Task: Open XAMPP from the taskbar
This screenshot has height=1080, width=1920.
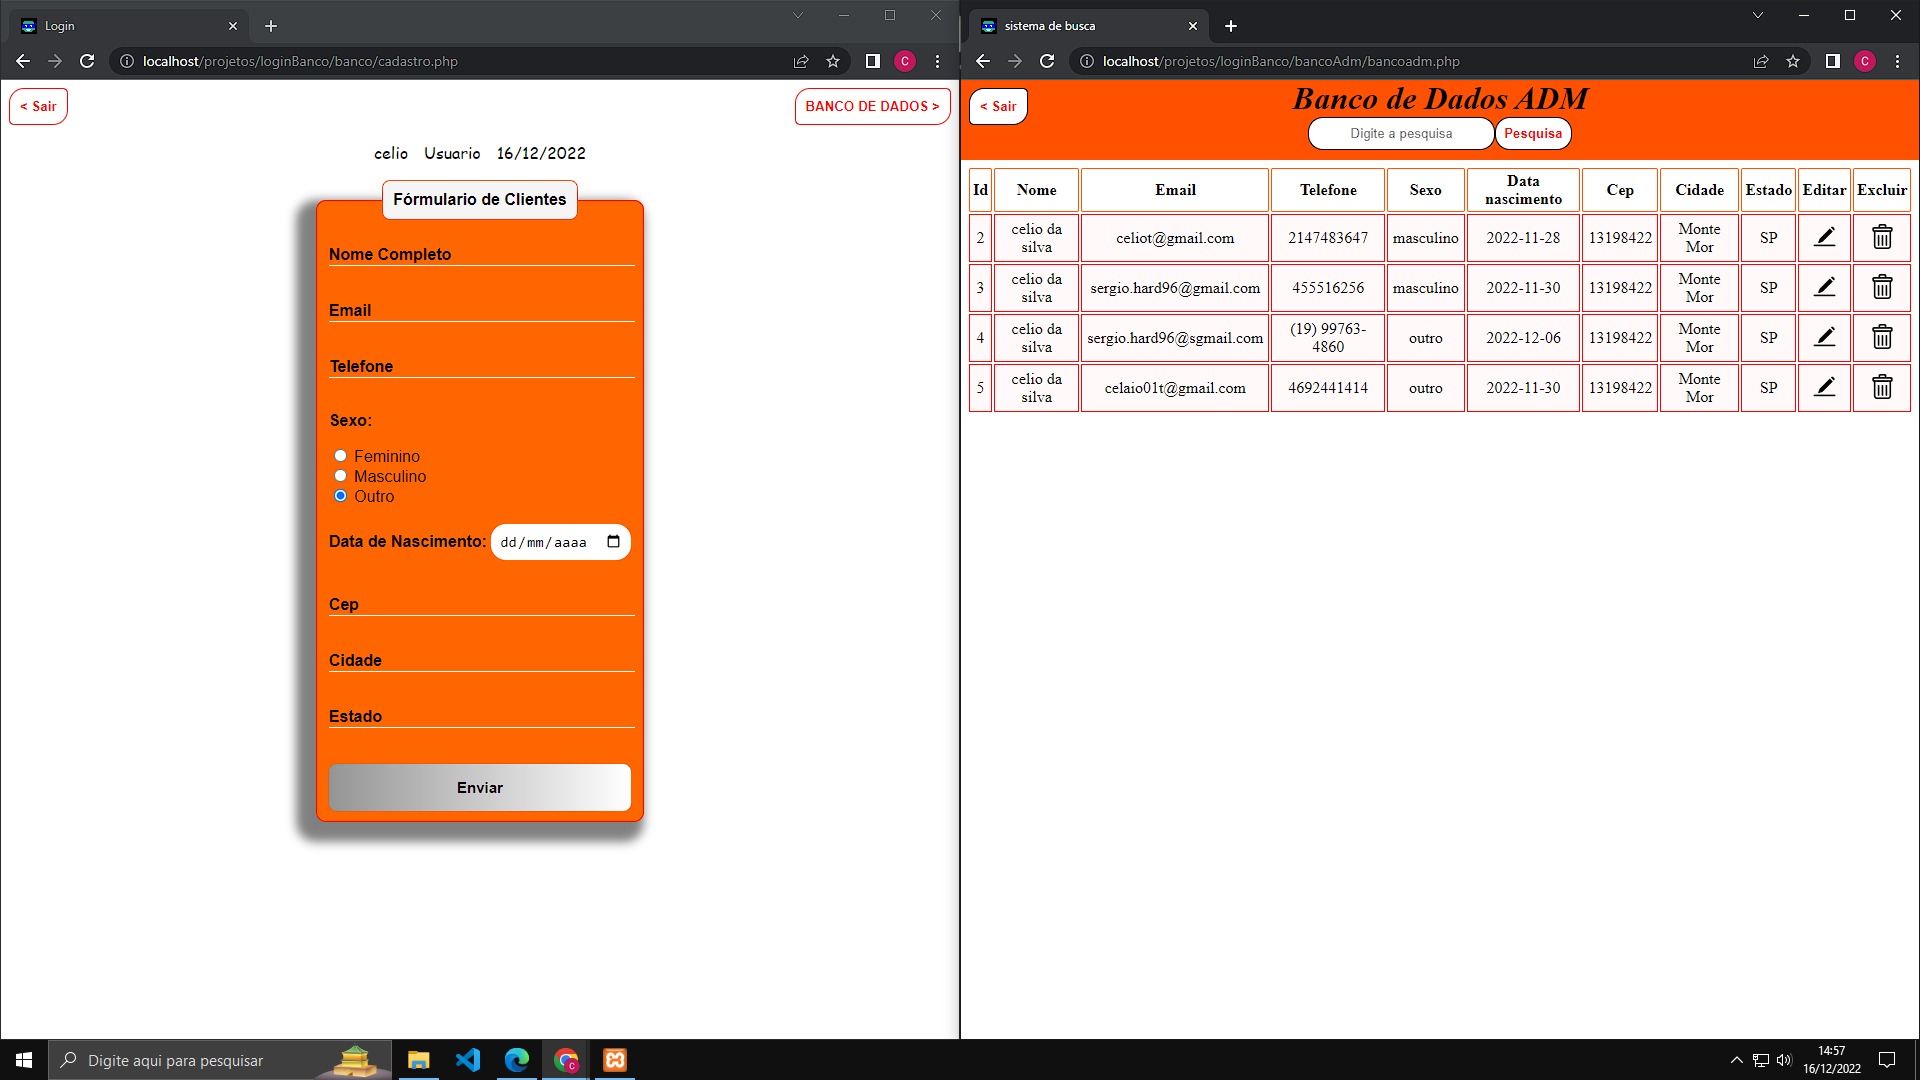Action: pos(615,1060)
